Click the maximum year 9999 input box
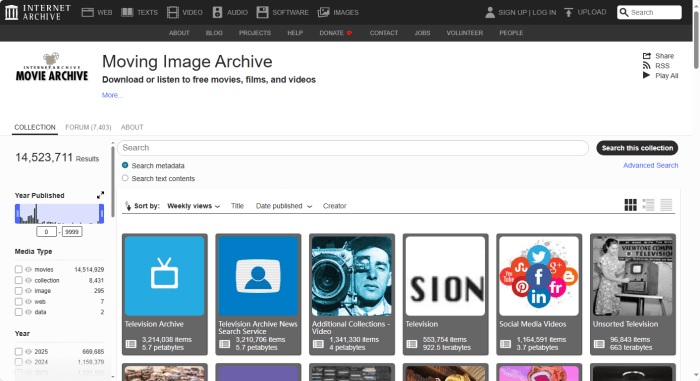The height and width of the screenshot is (381, 700). pyautogui.click(x=72, y=232)
